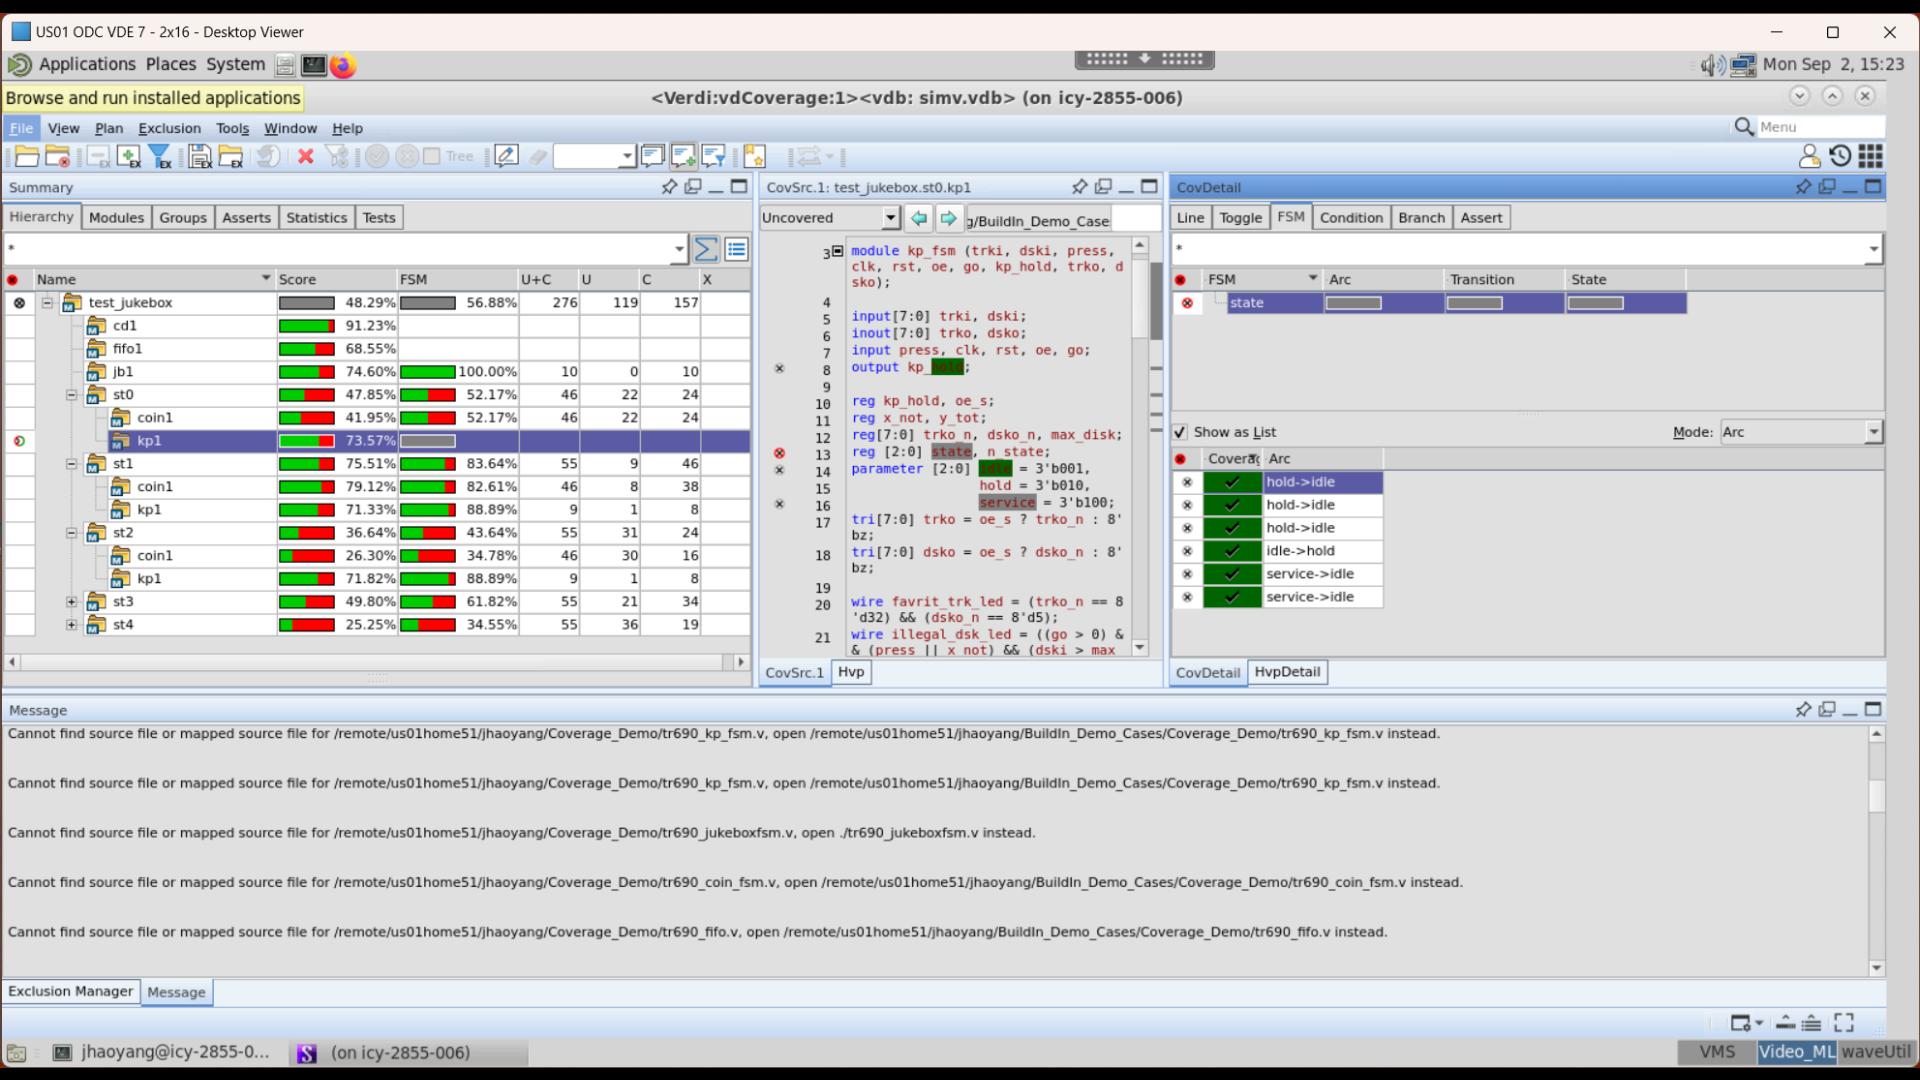Toggle exclusion marker on test_jukebox row
Viewport: 1920px width, 1080px height.
pyautogui.click(x=19, y=303)
